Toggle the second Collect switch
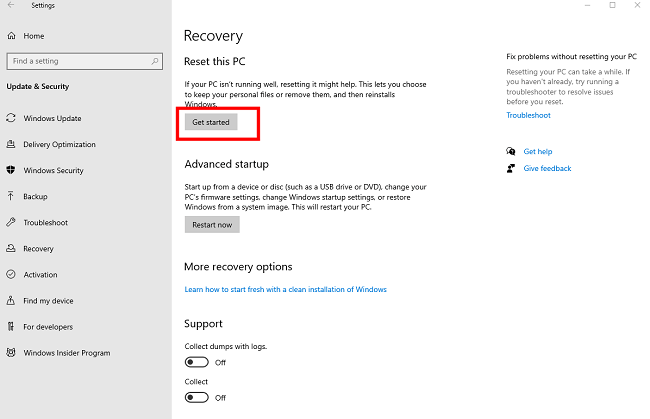The height and width of the screenshot is (419, 650). (196, 397)
